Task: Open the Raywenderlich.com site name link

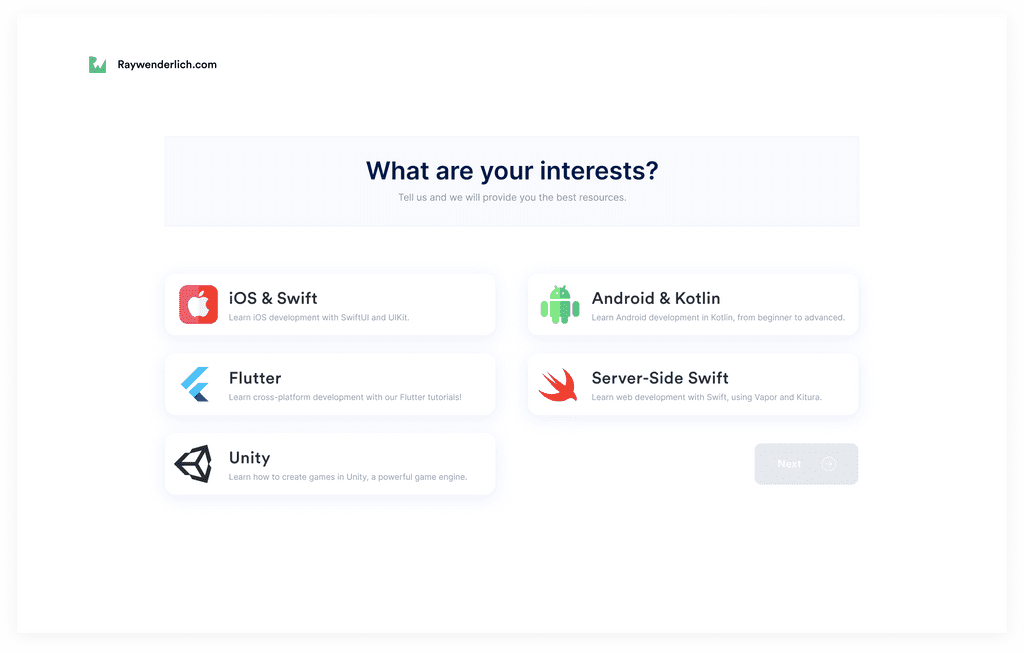Action: (167, 64)
